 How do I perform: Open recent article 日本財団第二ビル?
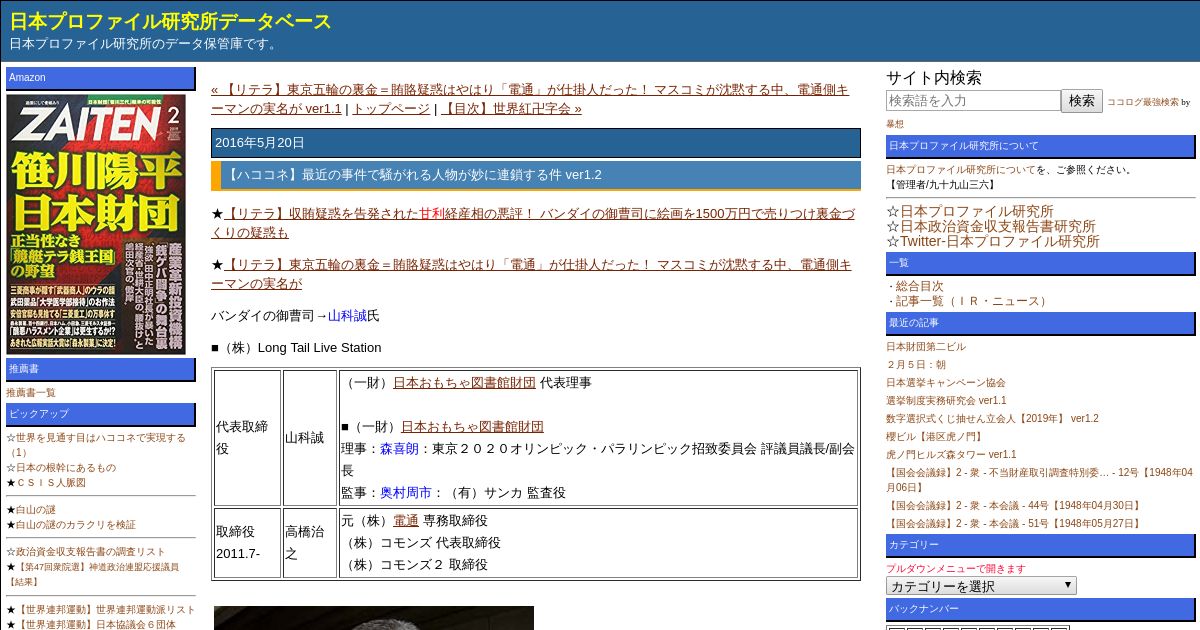click(x=926, y=347)
